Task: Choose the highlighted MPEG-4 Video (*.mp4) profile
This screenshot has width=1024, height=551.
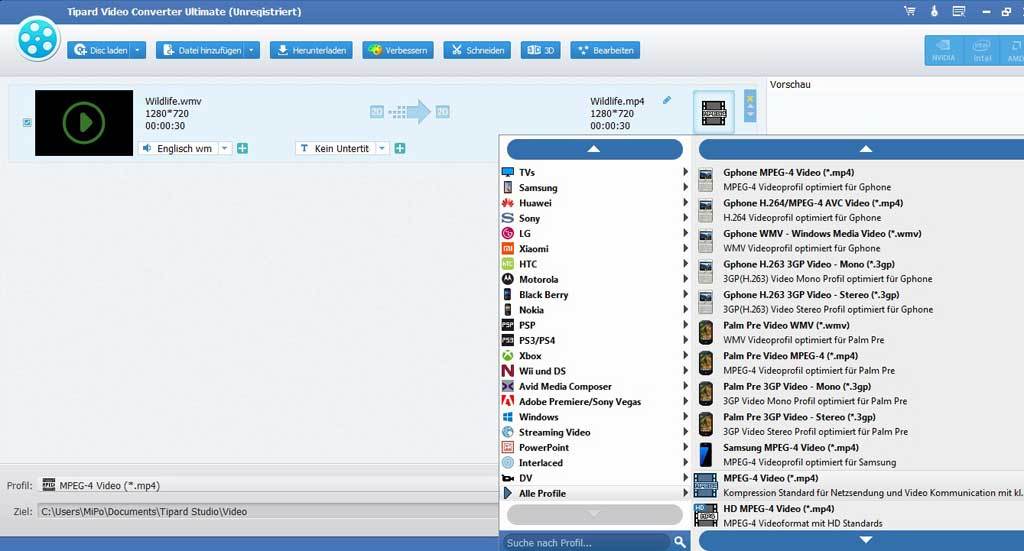Action: tap(858, 486)
